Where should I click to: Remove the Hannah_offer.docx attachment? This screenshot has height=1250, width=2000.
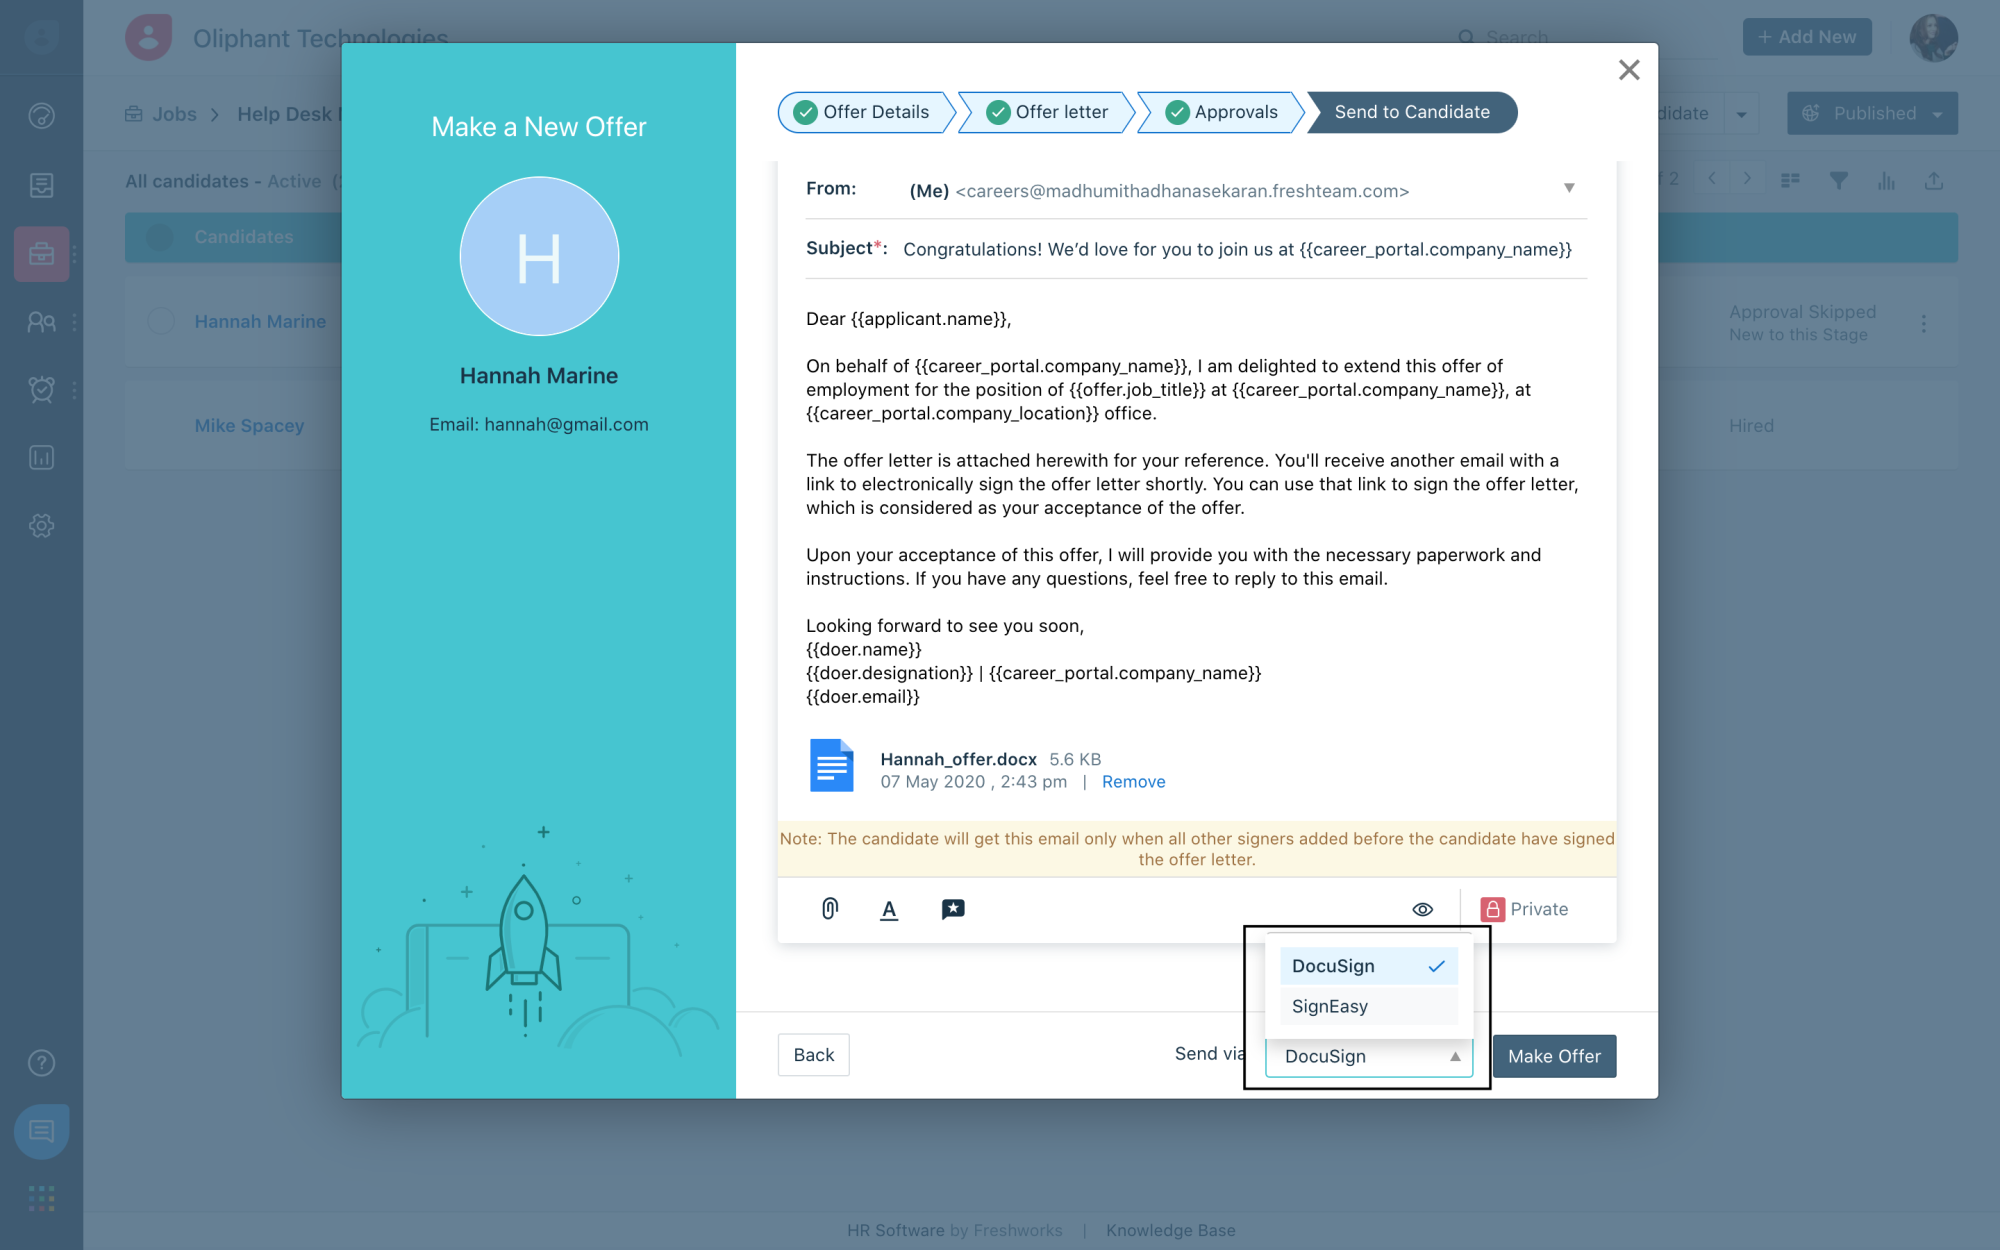coord(1133,782)
